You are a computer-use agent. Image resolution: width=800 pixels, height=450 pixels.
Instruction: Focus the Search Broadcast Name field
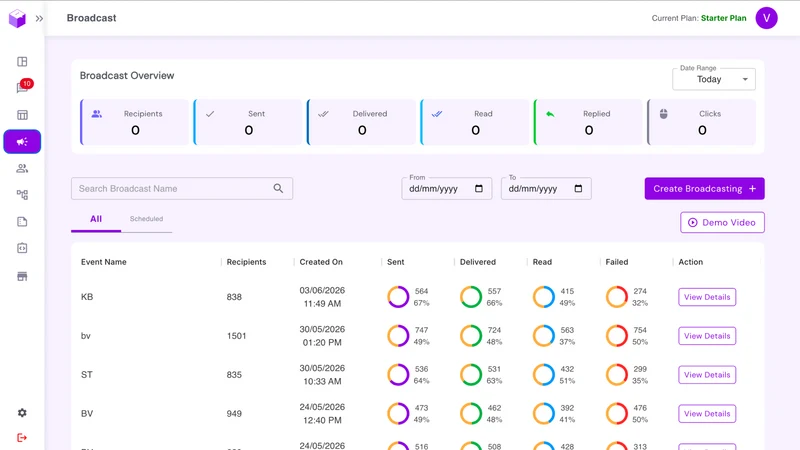[x=182, y=189]
